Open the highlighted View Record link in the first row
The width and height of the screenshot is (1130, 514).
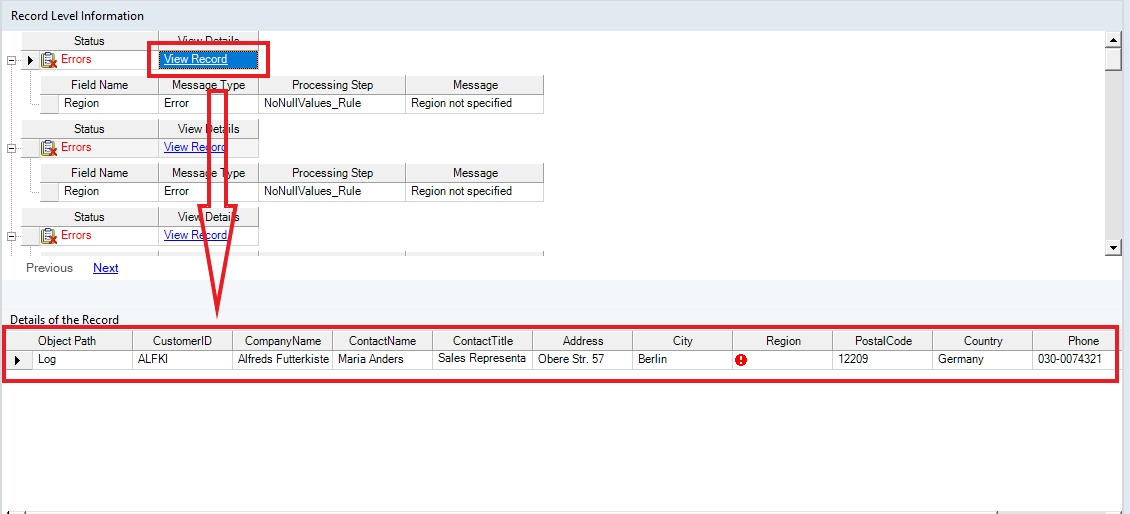[195, 60]
